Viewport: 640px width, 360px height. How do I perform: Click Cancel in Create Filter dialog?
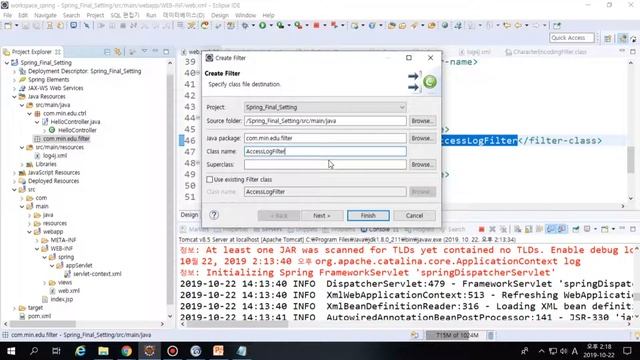point(414,216)
